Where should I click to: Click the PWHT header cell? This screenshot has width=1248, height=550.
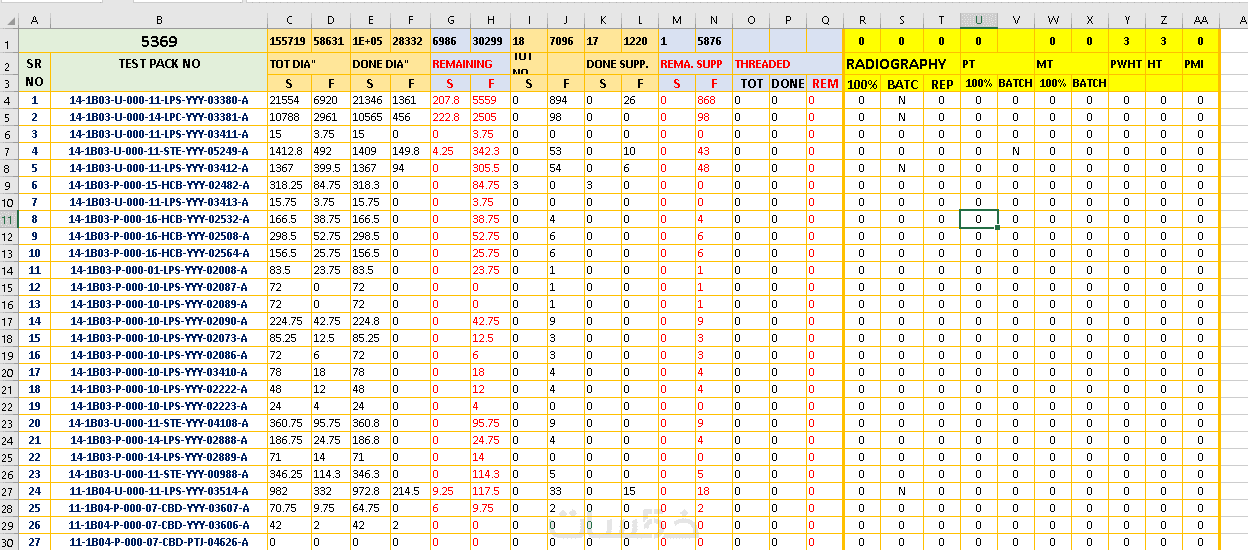tap(1127, 64)
